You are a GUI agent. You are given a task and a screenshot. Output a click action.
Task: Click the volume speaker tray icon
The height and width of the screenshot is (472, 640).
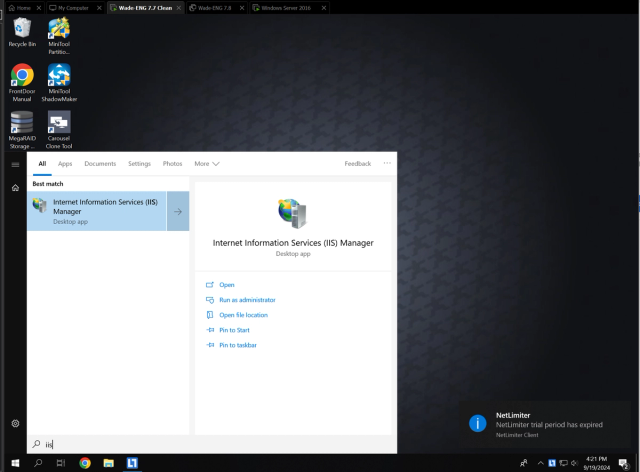pos(574,463)
